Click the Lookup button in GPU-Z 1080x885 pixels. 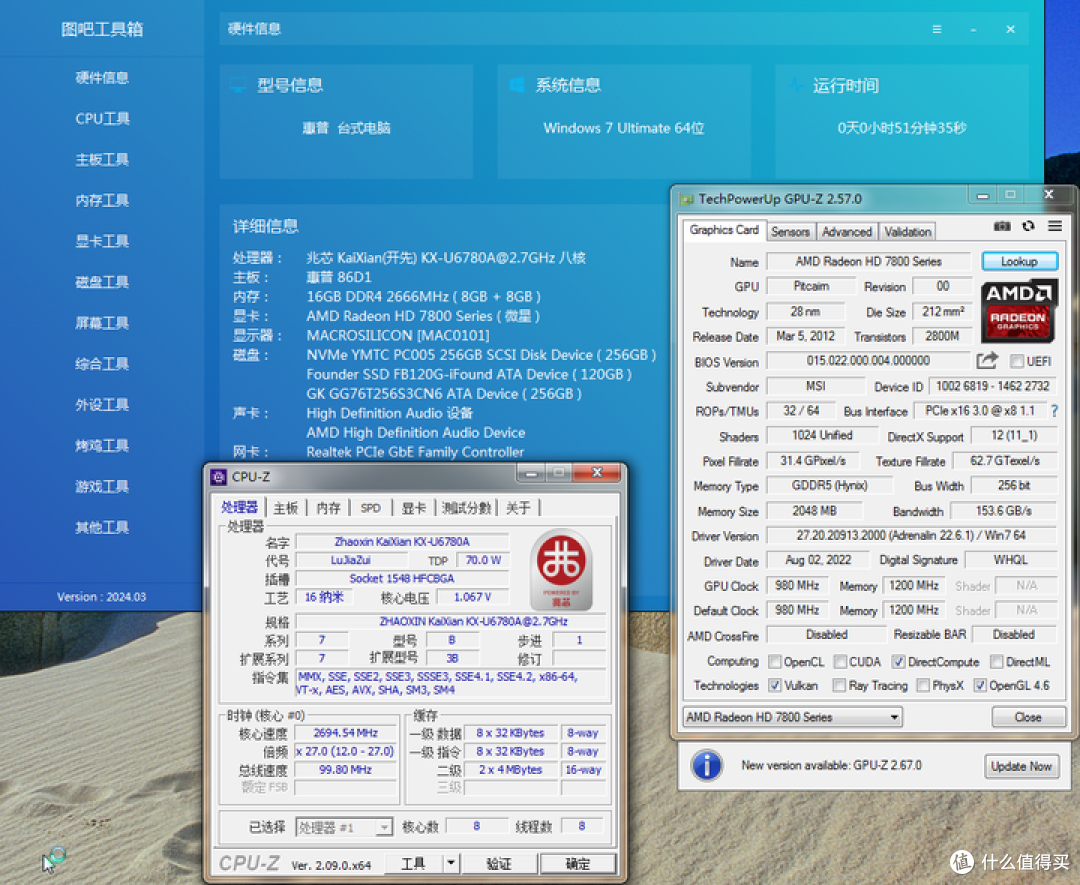point(1019,262)
